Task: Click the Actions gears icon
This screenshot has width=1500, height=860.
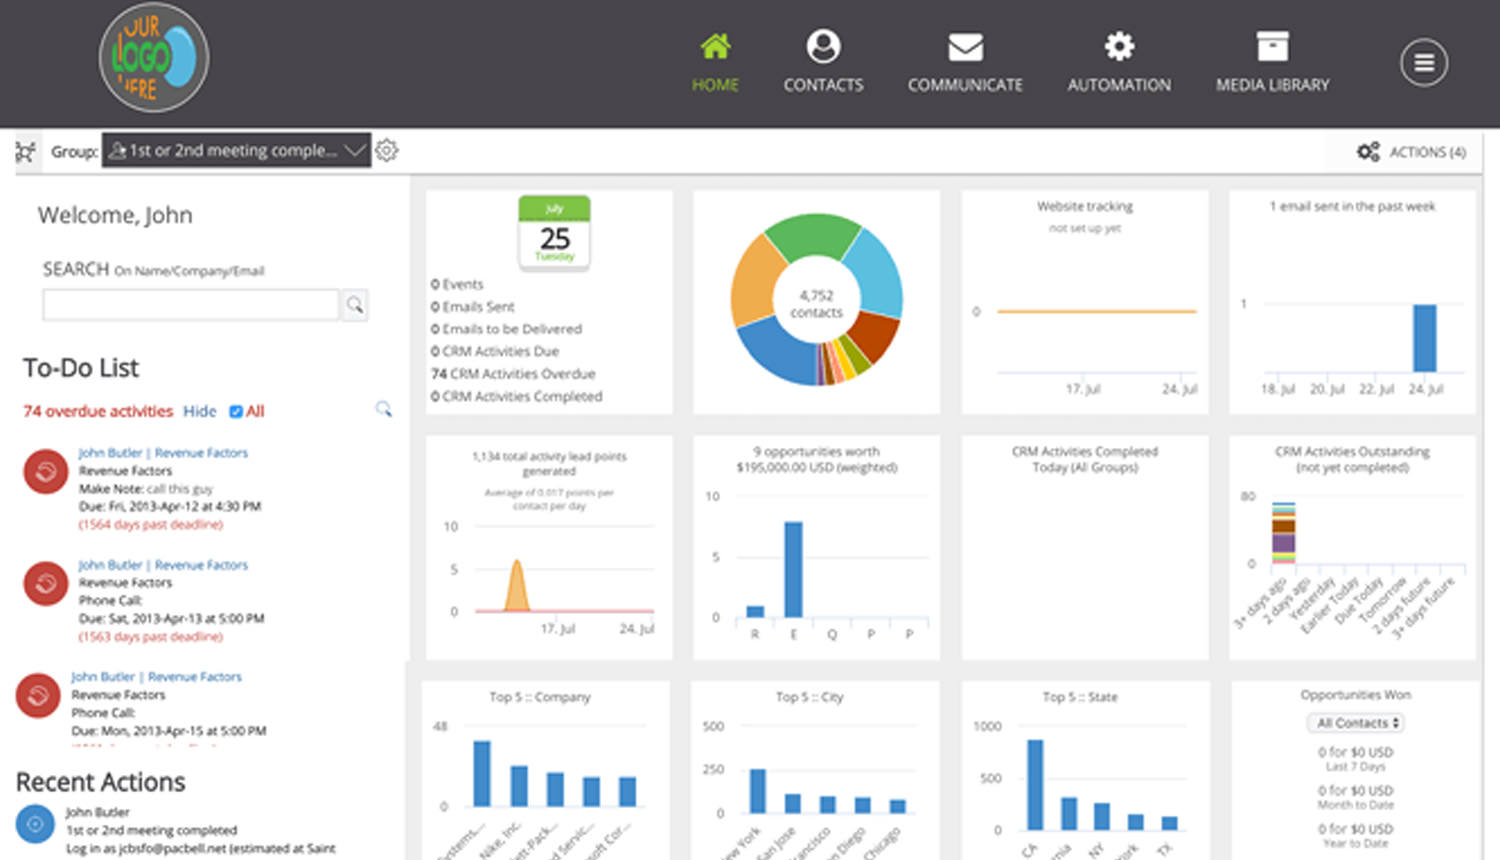Action: tap(1368, 152)
